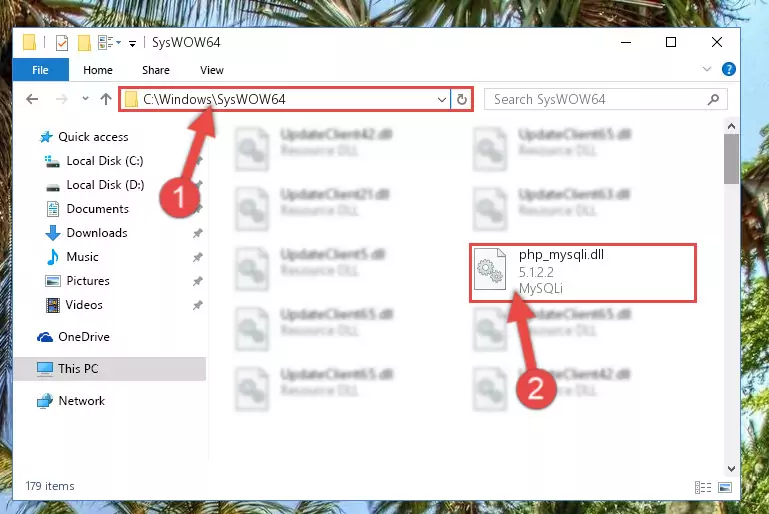This screenshot has height=514, width=769.
Task: Click the Properties icon in quick access toolbar
Action: (62, 43)
